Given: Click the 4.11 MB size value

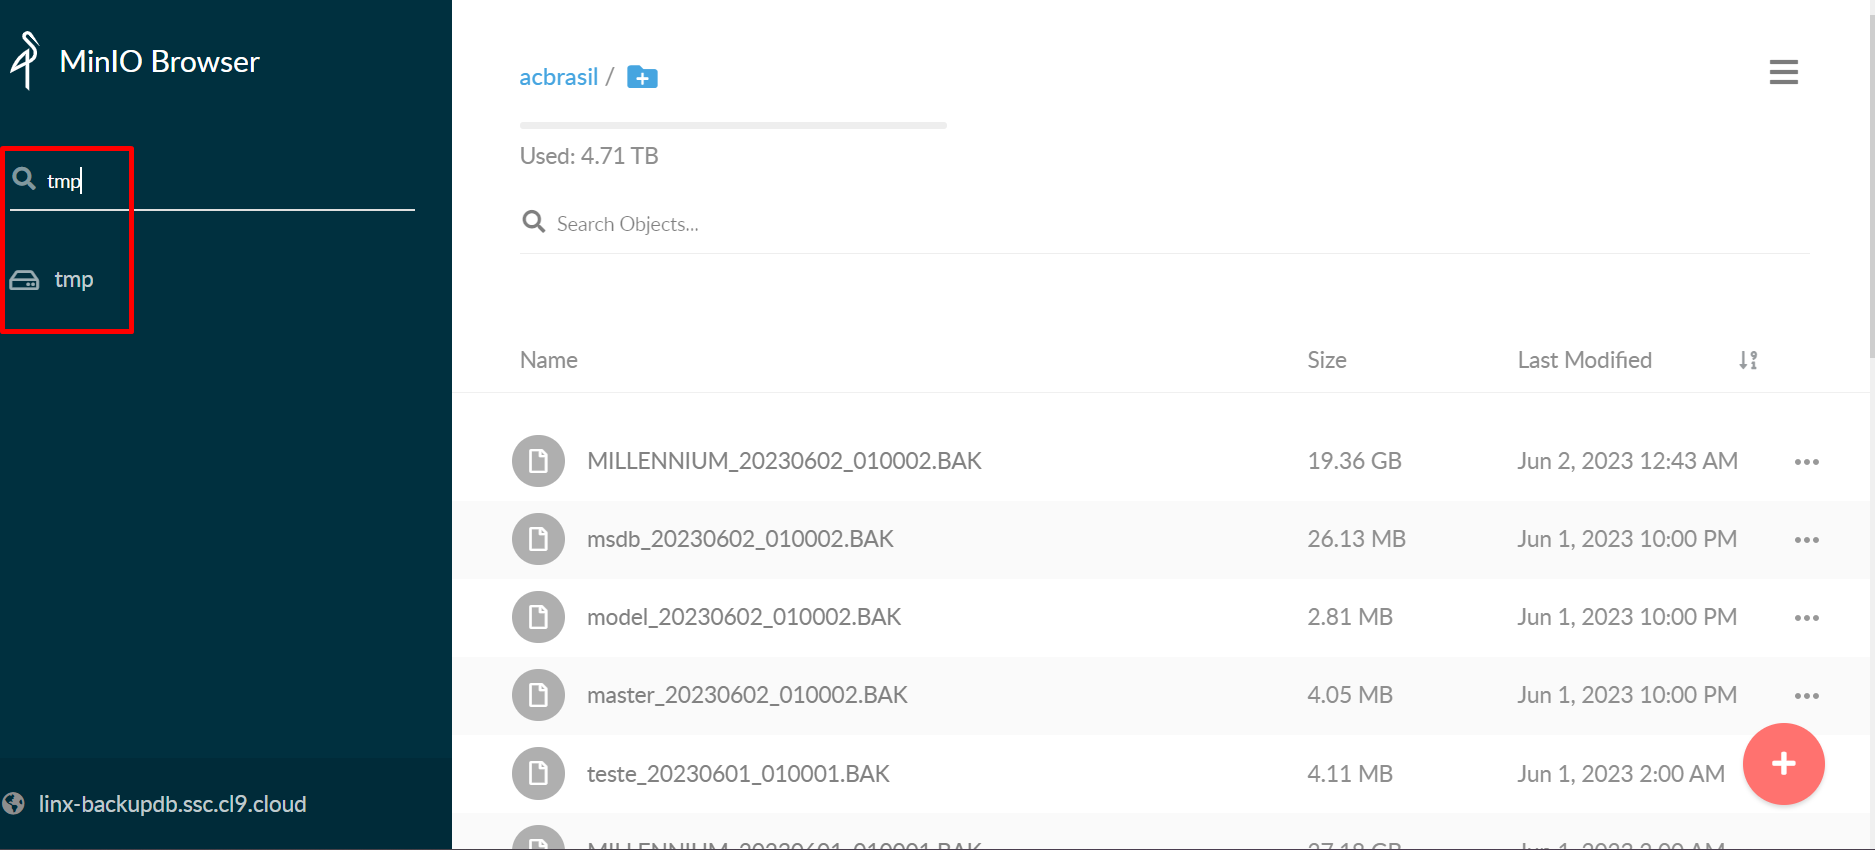Looking at the screenshot, I should point(1350,774).
